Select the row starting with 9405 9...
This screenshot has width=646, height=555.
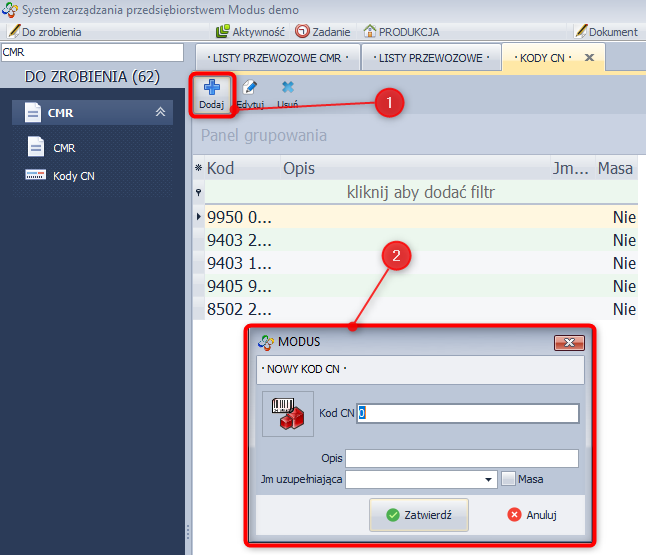pyautogui.click(x=421, y=286)
